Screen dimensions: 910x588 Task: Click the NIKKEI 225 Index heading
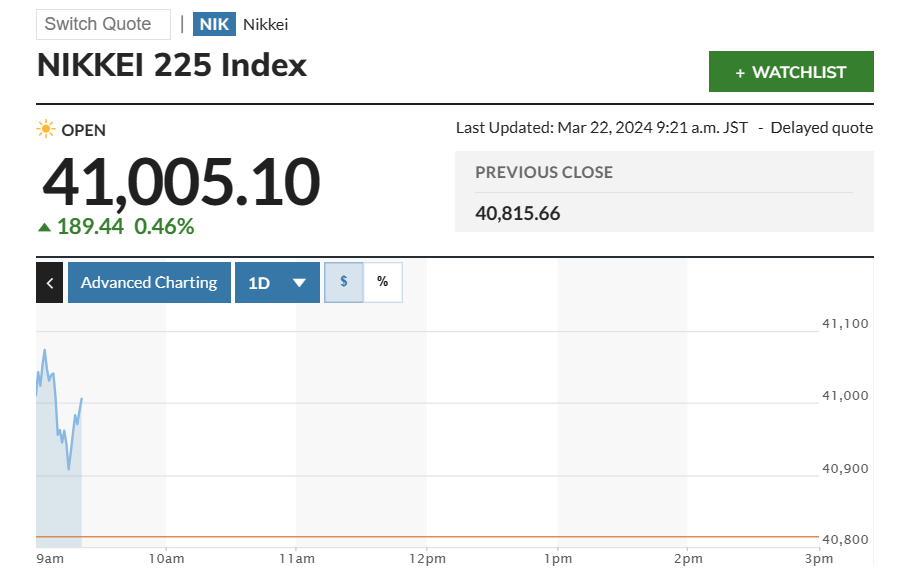pos(172,65)
